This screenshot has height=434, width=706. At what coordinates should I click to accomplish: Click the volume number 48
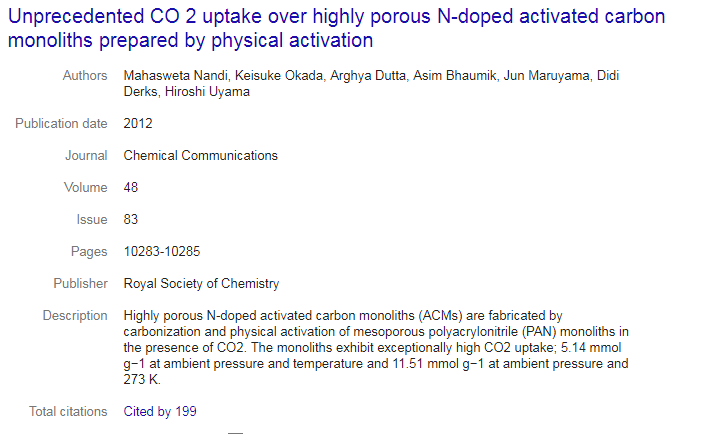[131, 187]
